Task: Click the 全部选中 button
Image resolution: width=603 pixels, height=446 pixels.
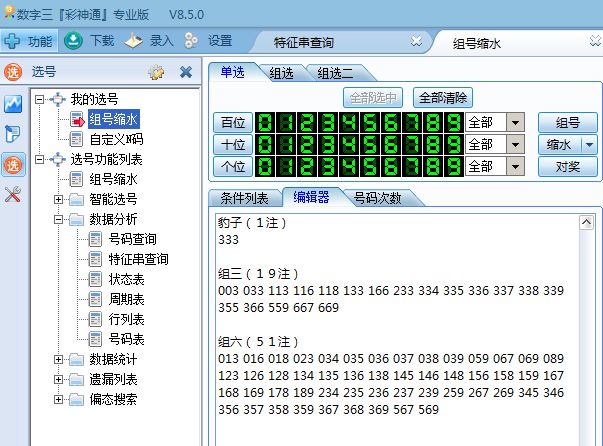Action: tap(373, 98)
